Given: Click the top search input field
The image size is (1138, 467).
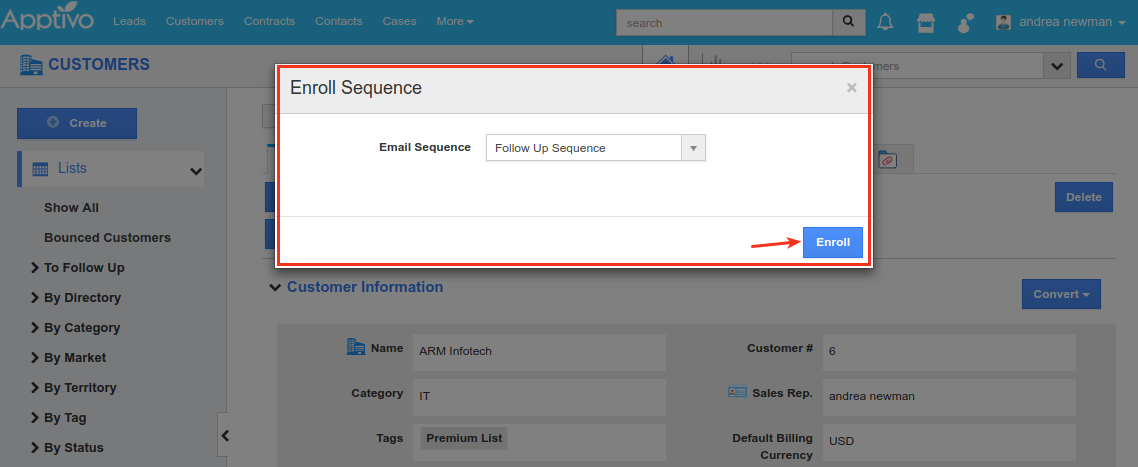Looking at the screenshot, I should (725, 22).
